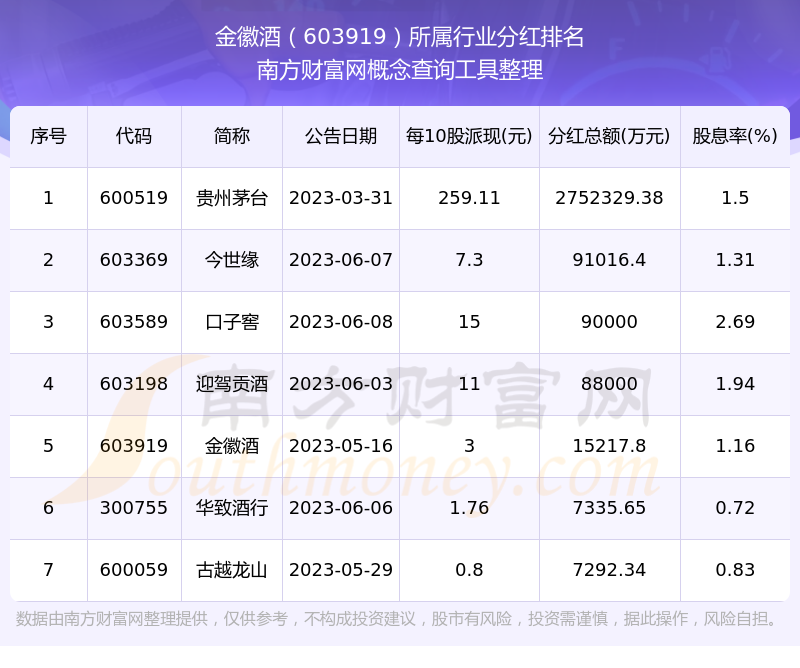Click total dividend 88000
Image resolution: width=800 pixels, height=668 pixels.
coord(609,384)
